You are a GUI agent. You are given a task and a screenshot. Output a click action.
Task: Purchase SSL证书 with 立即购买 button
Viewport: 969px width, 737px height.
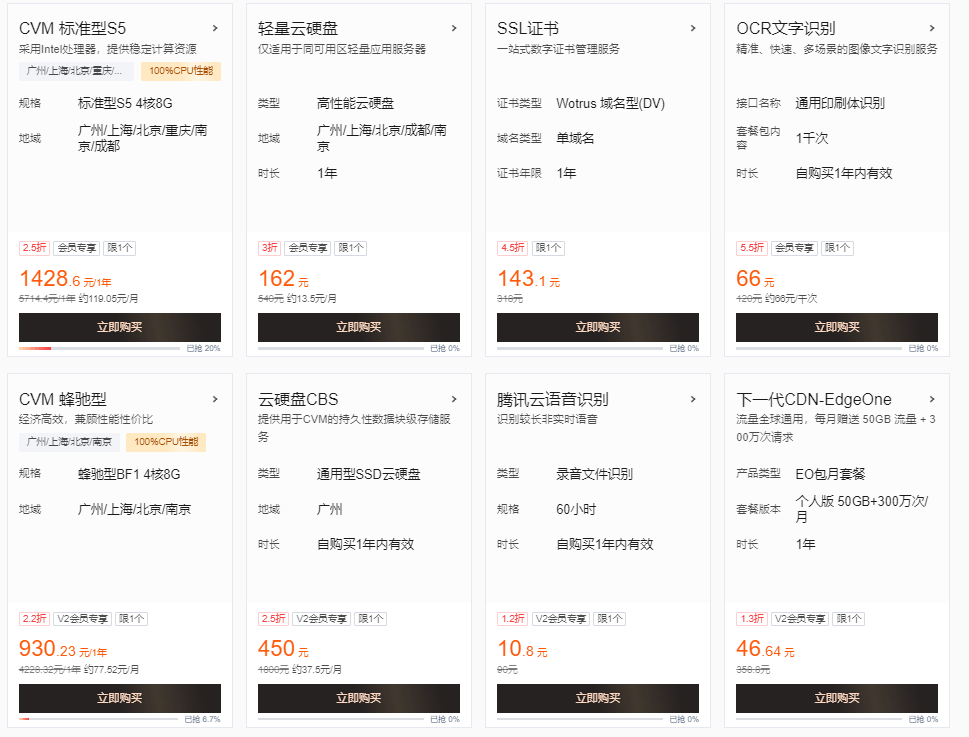tap(598, 327)
